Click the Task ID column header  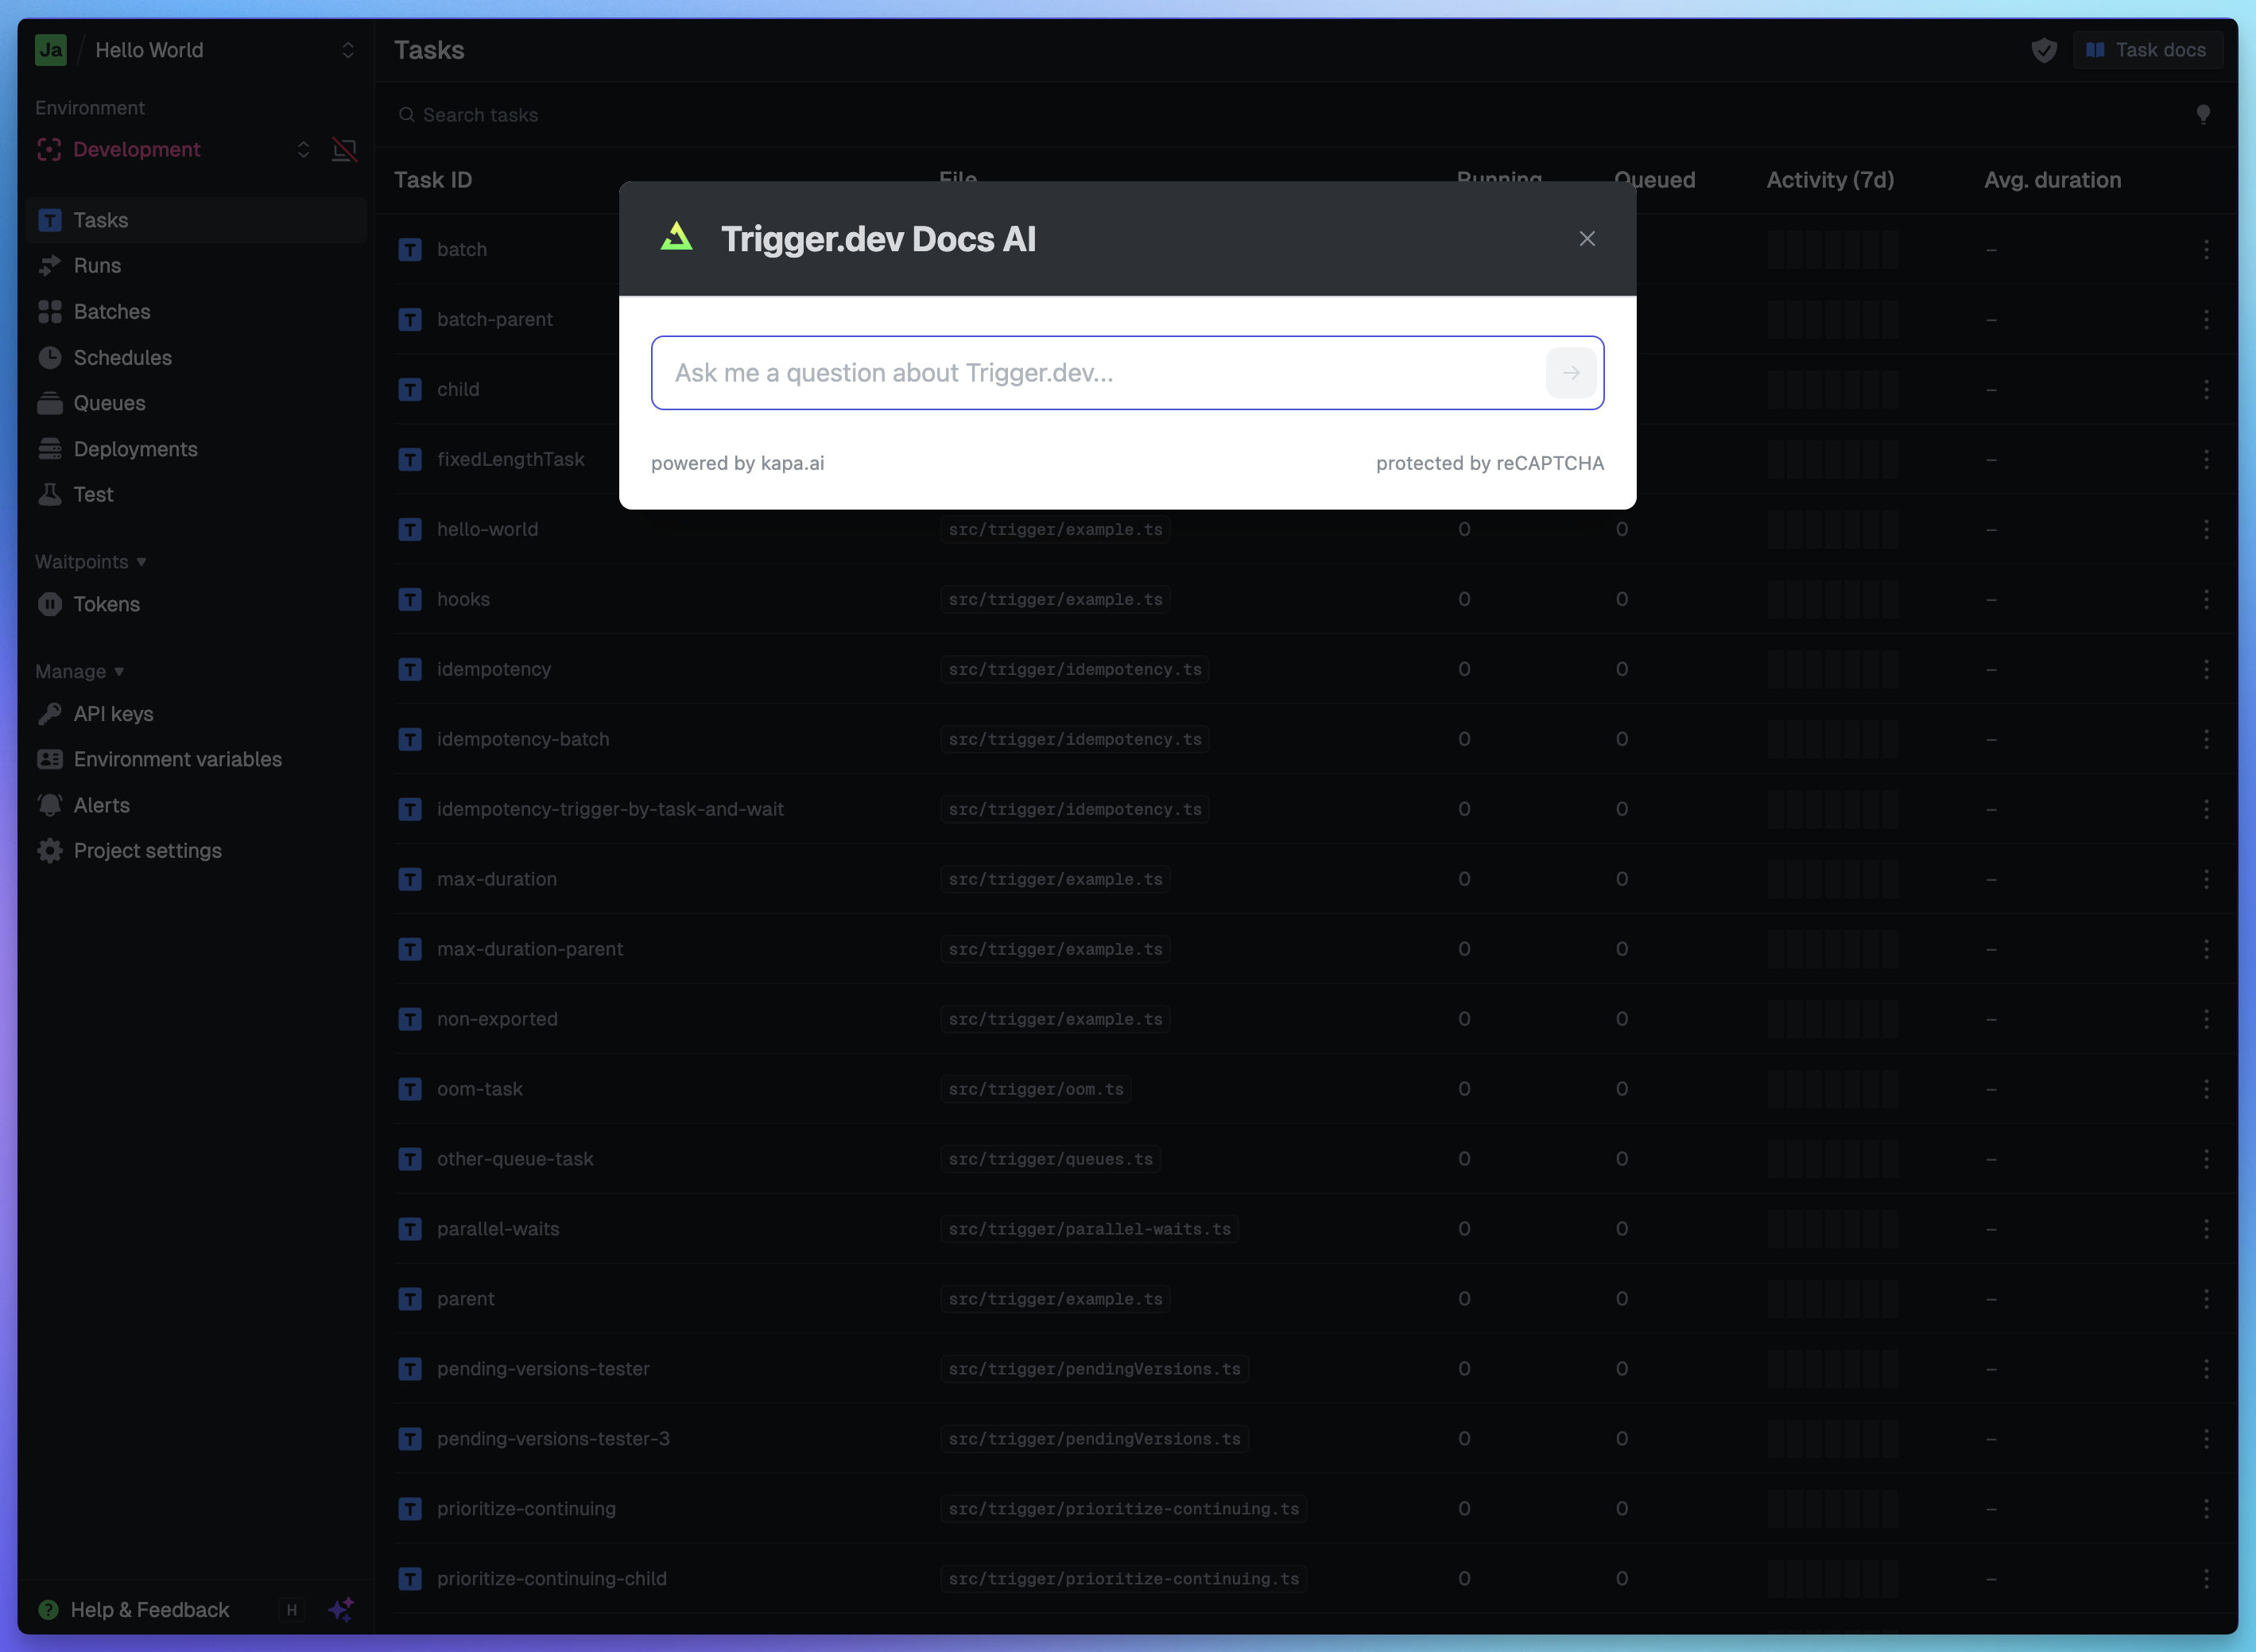click(433, 180)
